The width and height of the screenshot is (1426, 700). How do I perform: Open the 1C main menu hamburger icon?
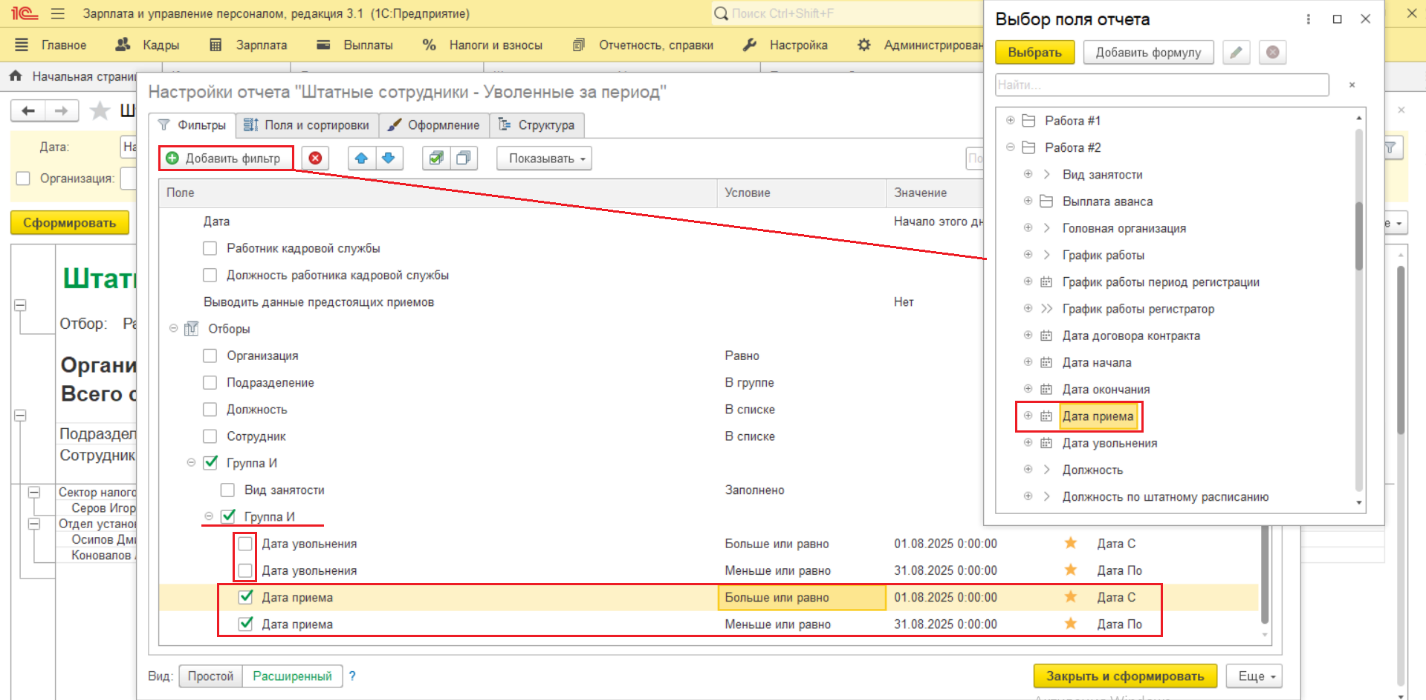tap(57, 14)
